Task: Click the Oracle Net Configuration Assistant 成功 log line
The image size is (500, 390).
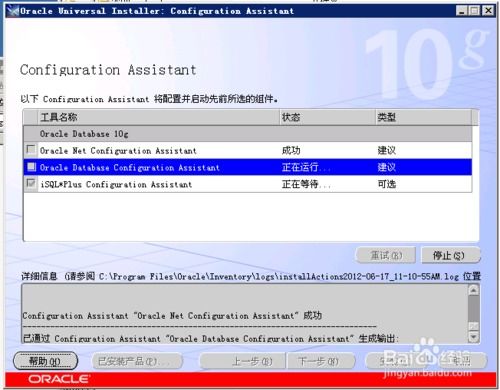Action: point(172,315)
